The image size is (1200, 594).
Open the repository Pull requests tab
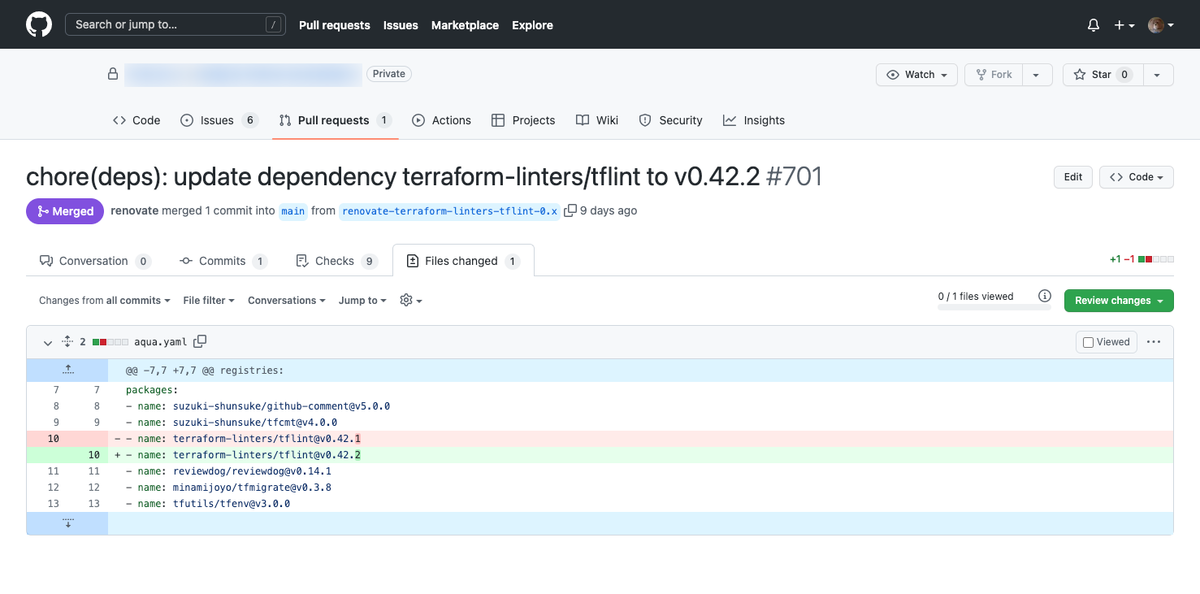click(x=334, y=120)
